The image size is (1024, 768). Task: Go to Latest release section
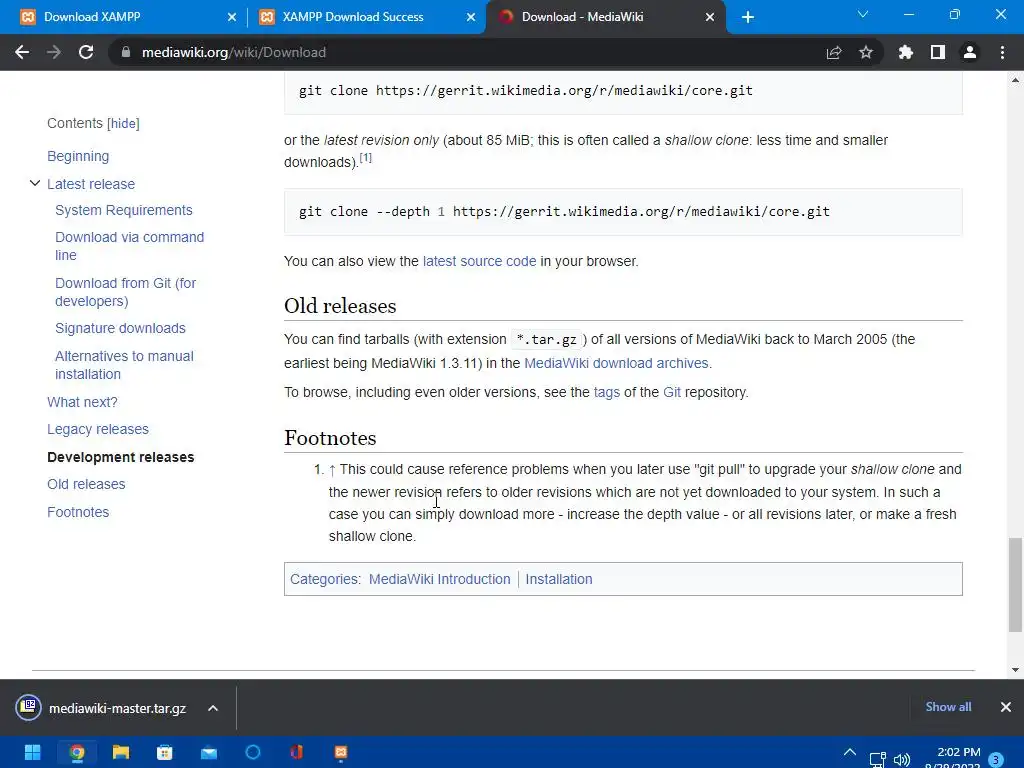(91, 184)
